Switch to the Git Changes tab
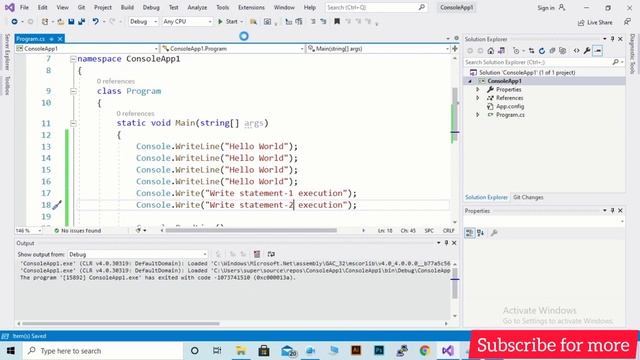This screenshot has width=640, height=360. 528,197
